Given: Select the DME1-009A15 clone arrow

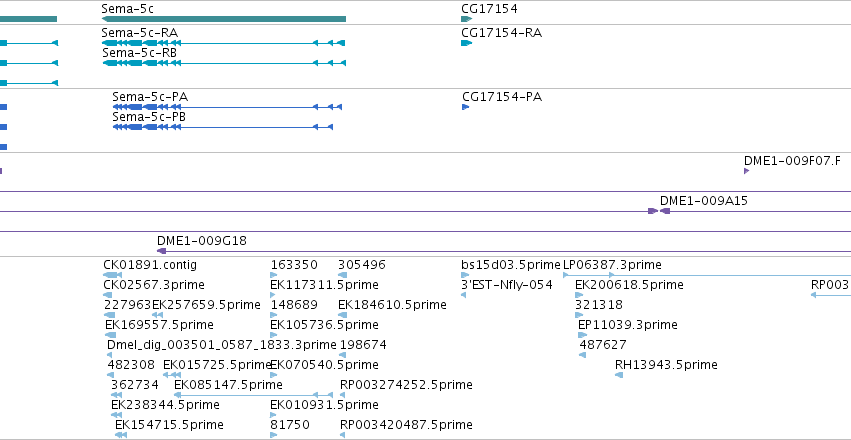Looking at the screenshot, I should (665, 211).
